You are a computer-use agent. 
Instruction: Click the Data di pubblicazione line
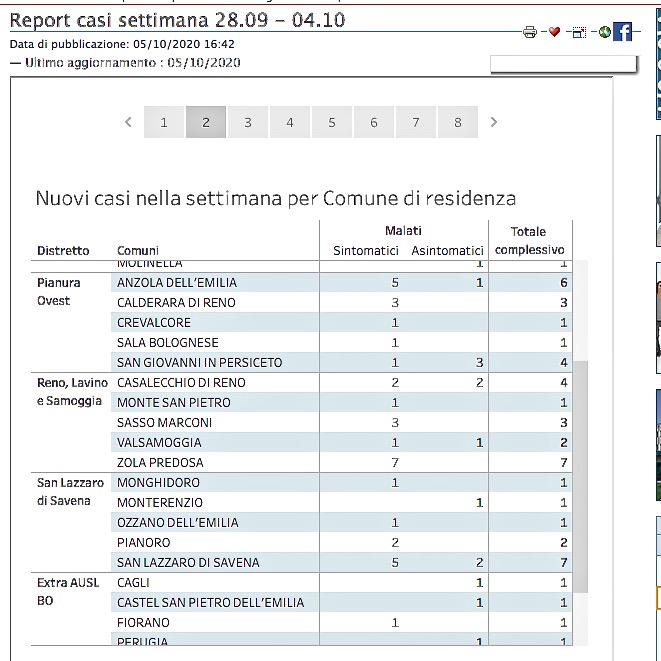[122, 44]
